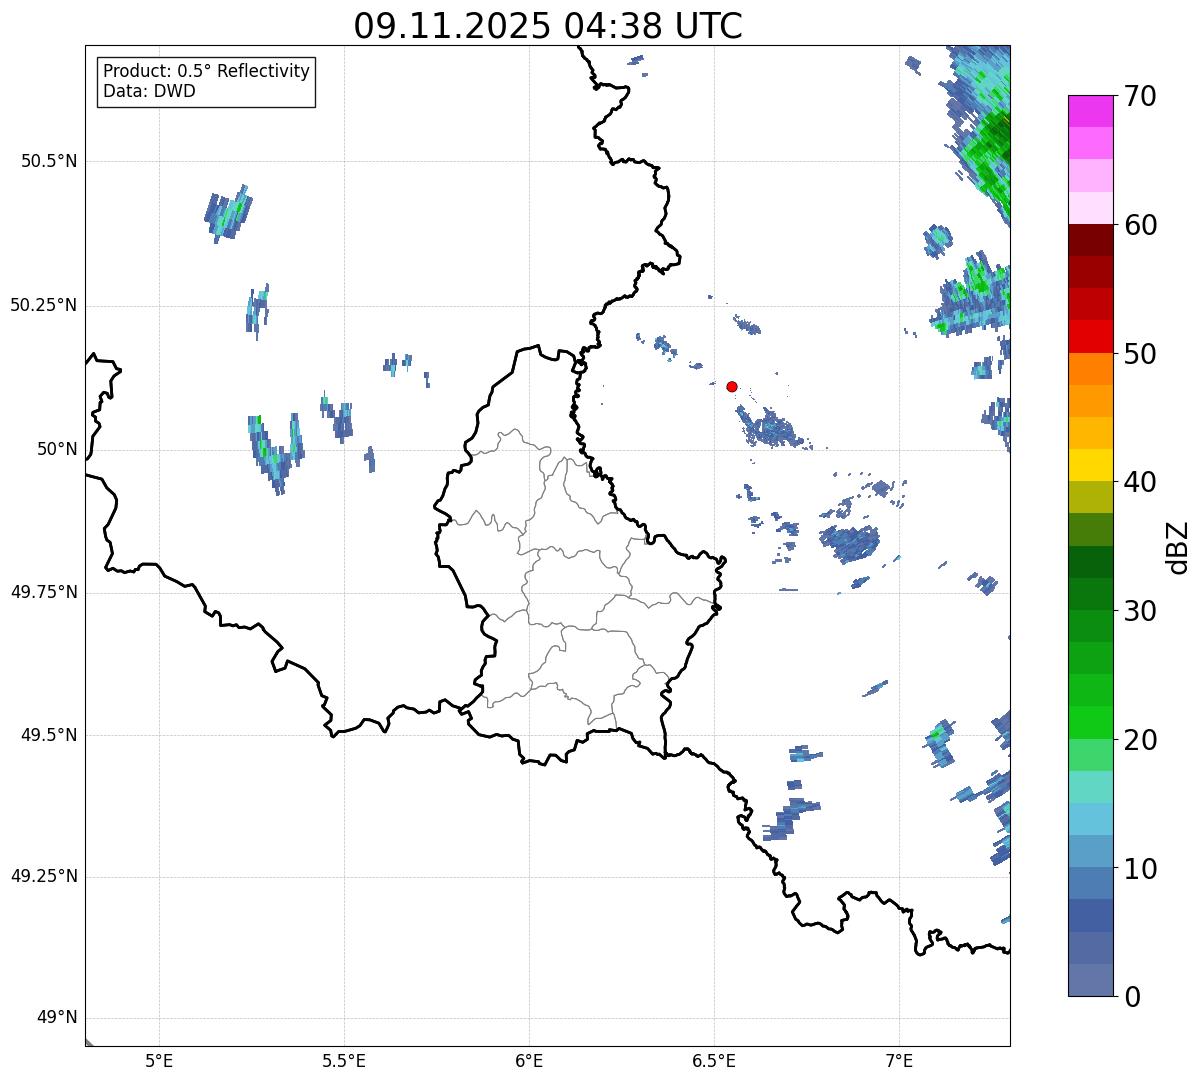Click the 50.25°N latitude label
Screen dimensions: 1202x1081
44,305
